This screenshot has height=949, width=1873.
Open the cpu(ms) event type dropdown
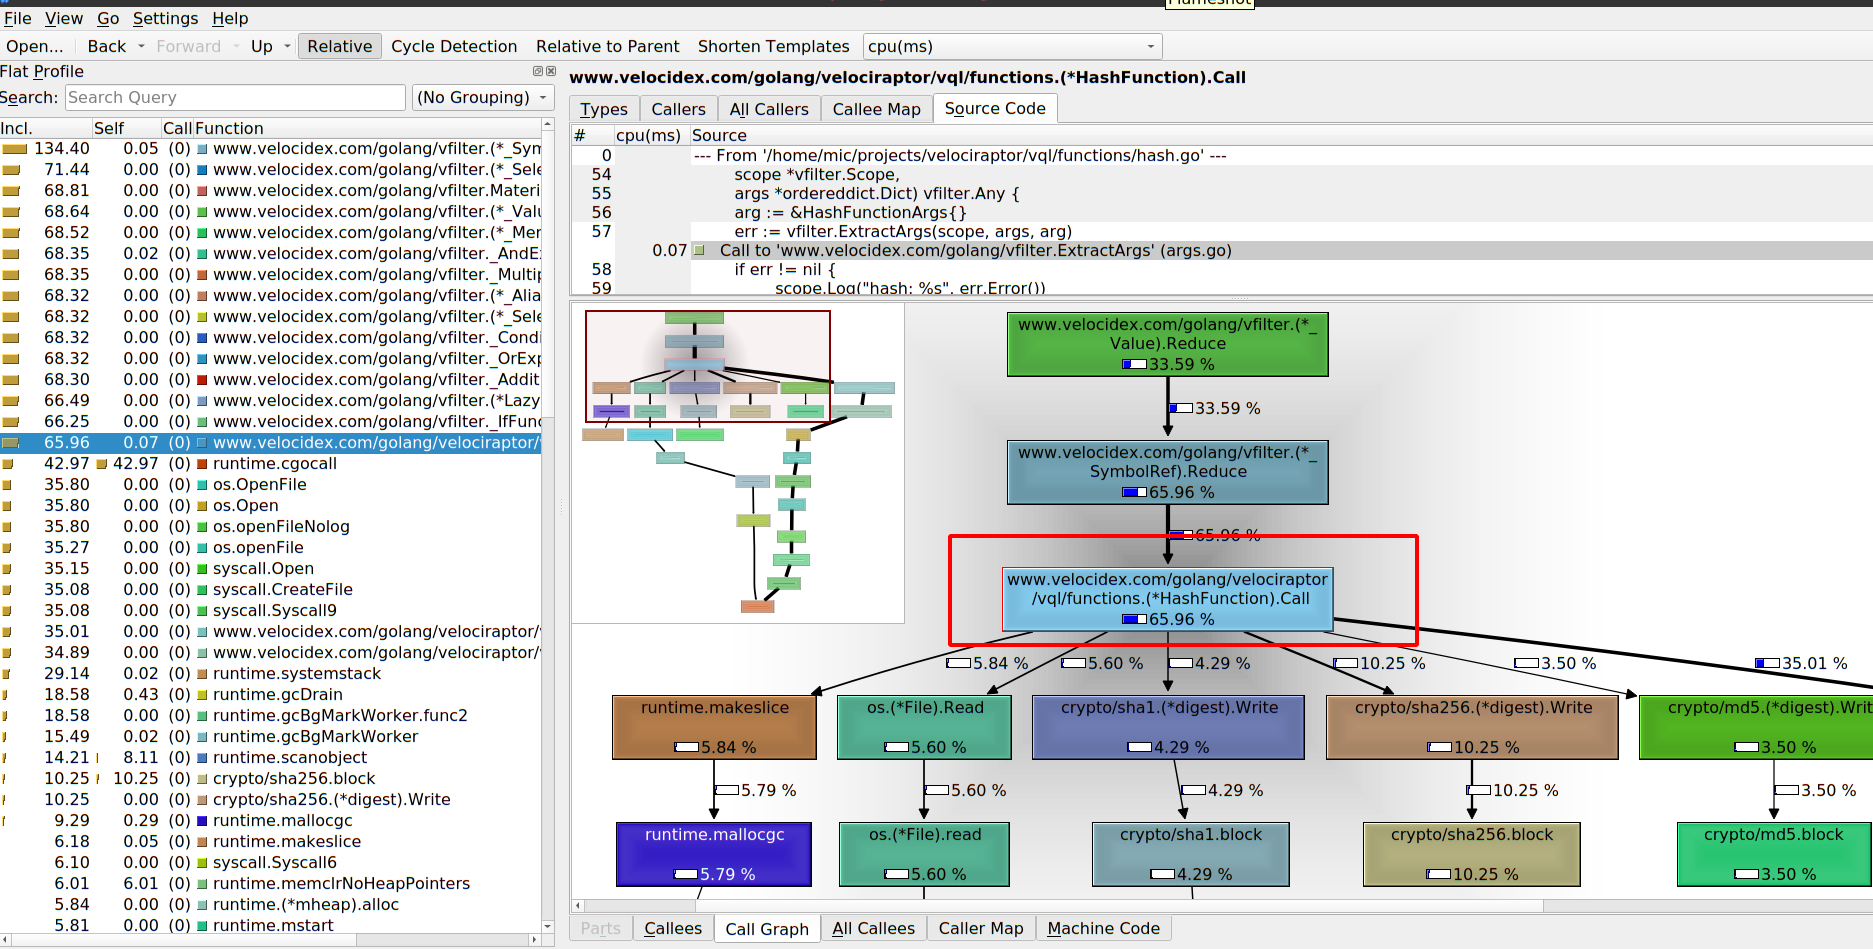click(x=1011, y=46)
